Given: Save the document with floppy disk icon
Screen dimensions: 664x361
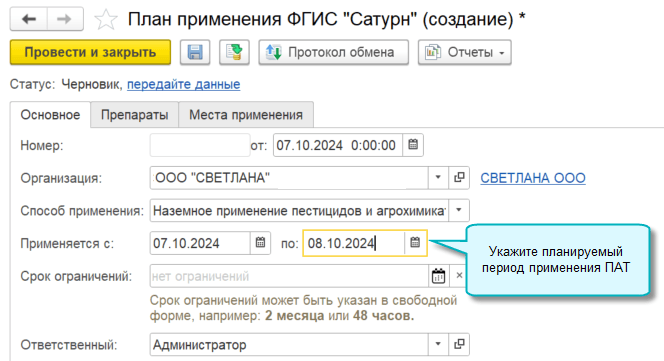Looking at the screenshot, I should point(195,52).
